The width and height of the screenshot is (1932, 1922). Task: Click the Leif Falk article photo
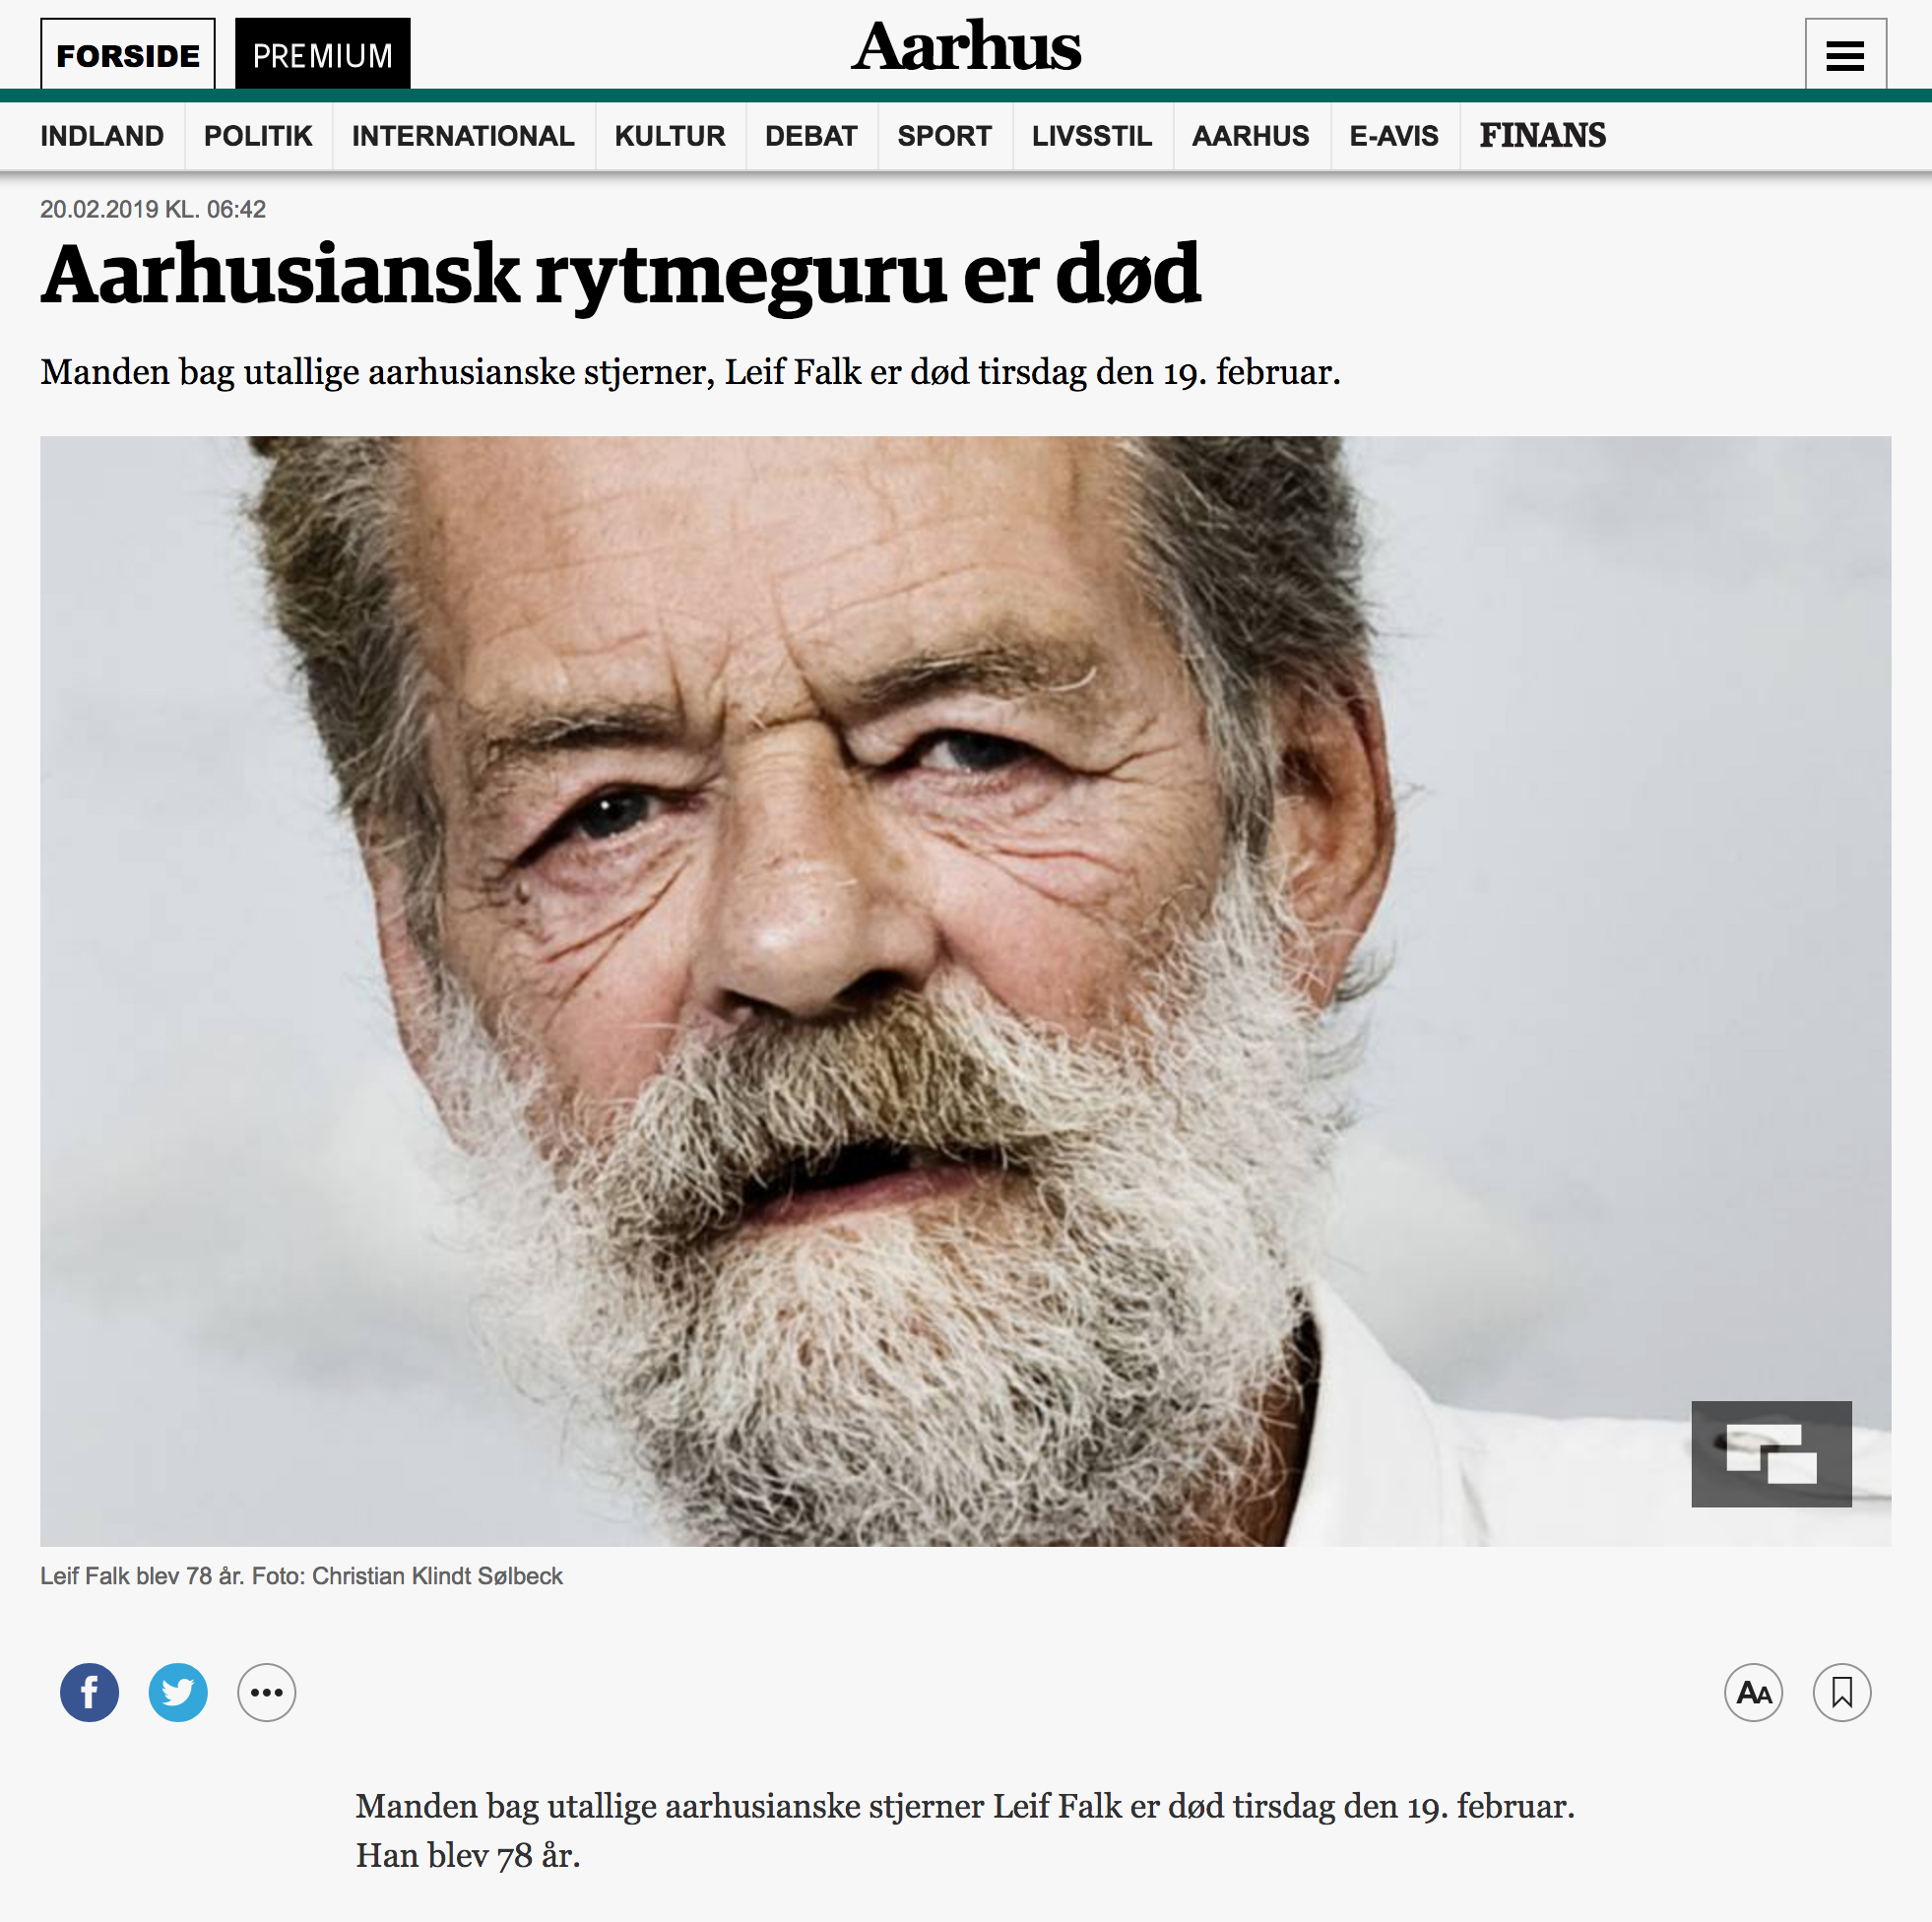click(966, 991)
